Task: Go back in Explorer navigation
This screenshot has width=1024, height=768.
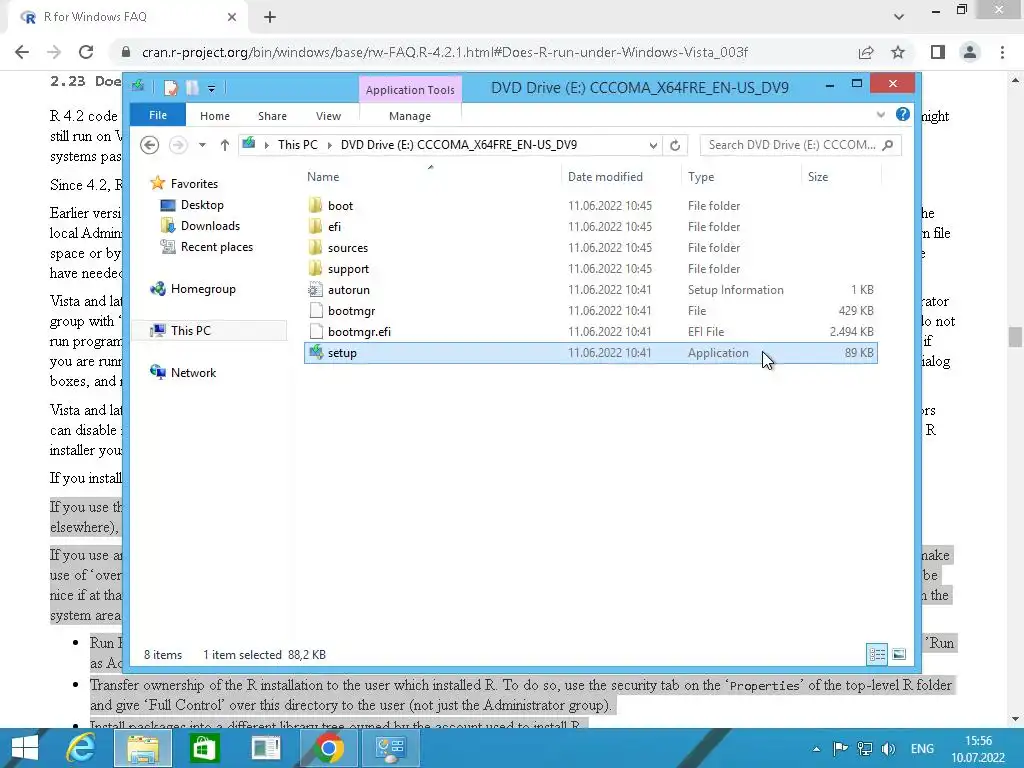Action: [x=150, y=145]
